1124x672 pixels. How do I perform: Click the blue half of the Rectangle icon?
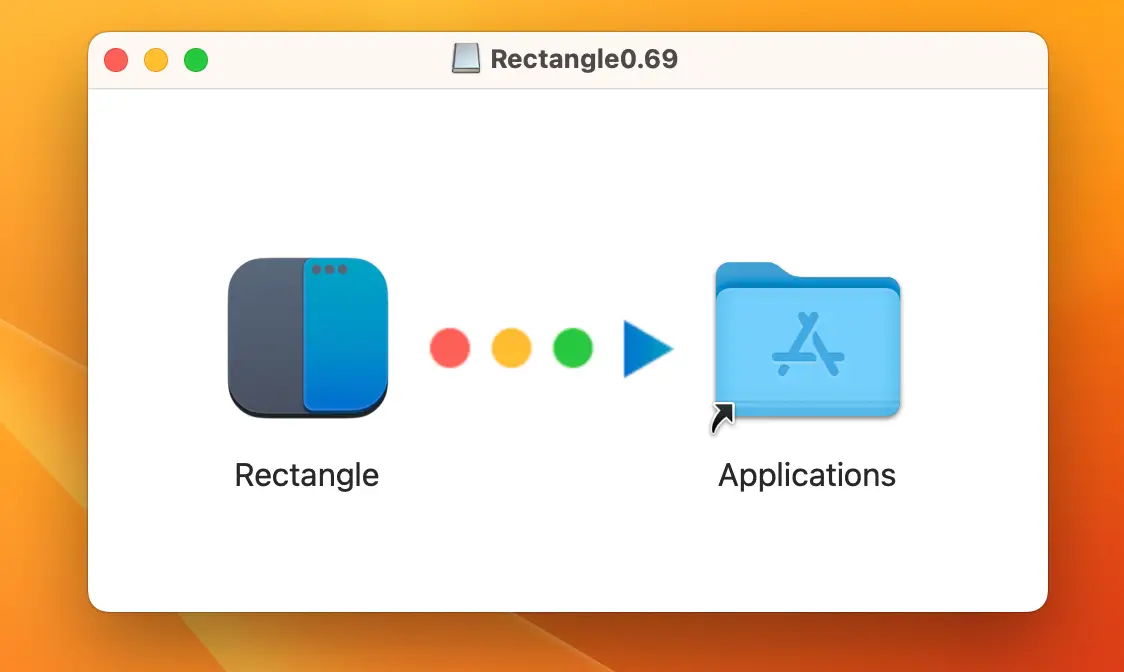point(345,340)
